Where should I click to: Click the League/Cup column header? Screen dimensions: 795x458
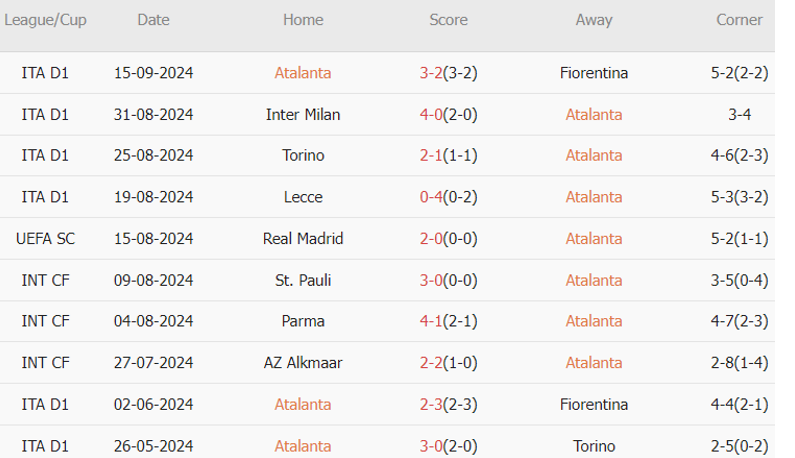[45, 20]
